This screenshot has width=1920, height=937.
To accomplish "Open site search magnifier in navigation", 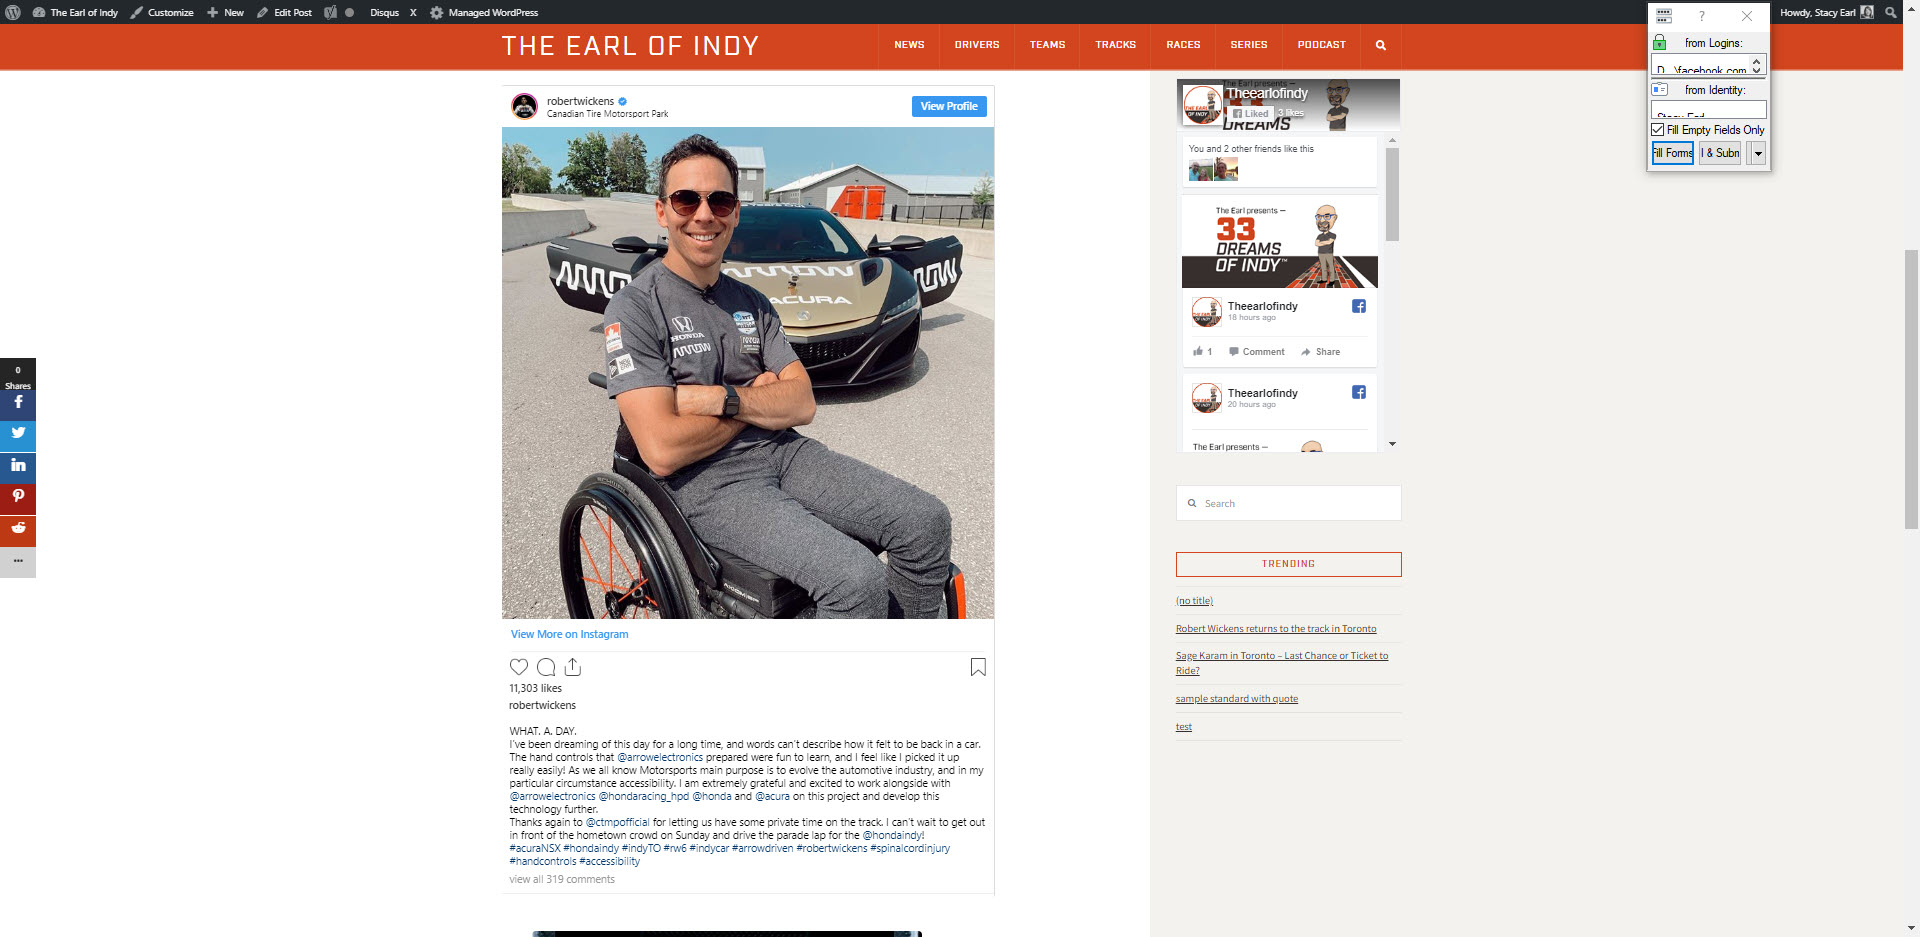I will point(1381,45).
